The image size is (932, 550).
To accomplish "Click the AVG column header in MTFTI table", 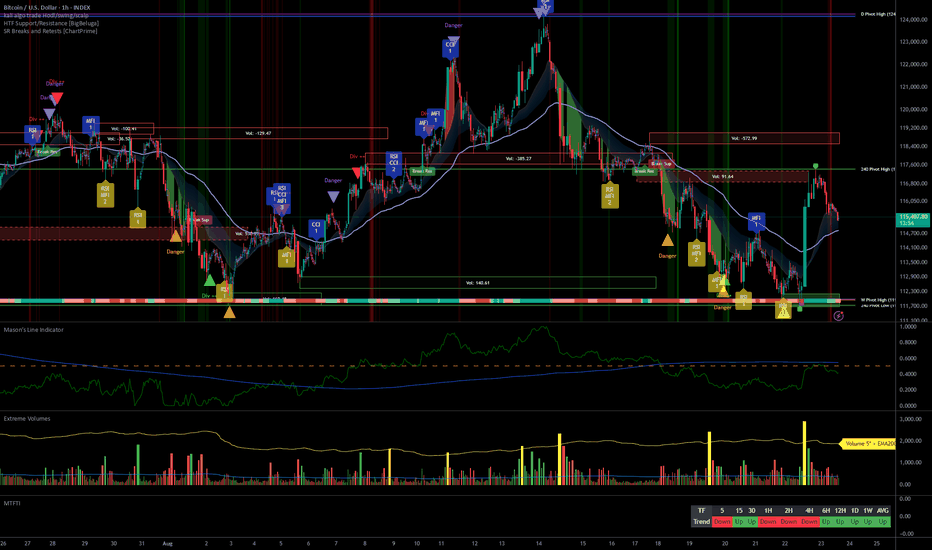I will (883, 511).
